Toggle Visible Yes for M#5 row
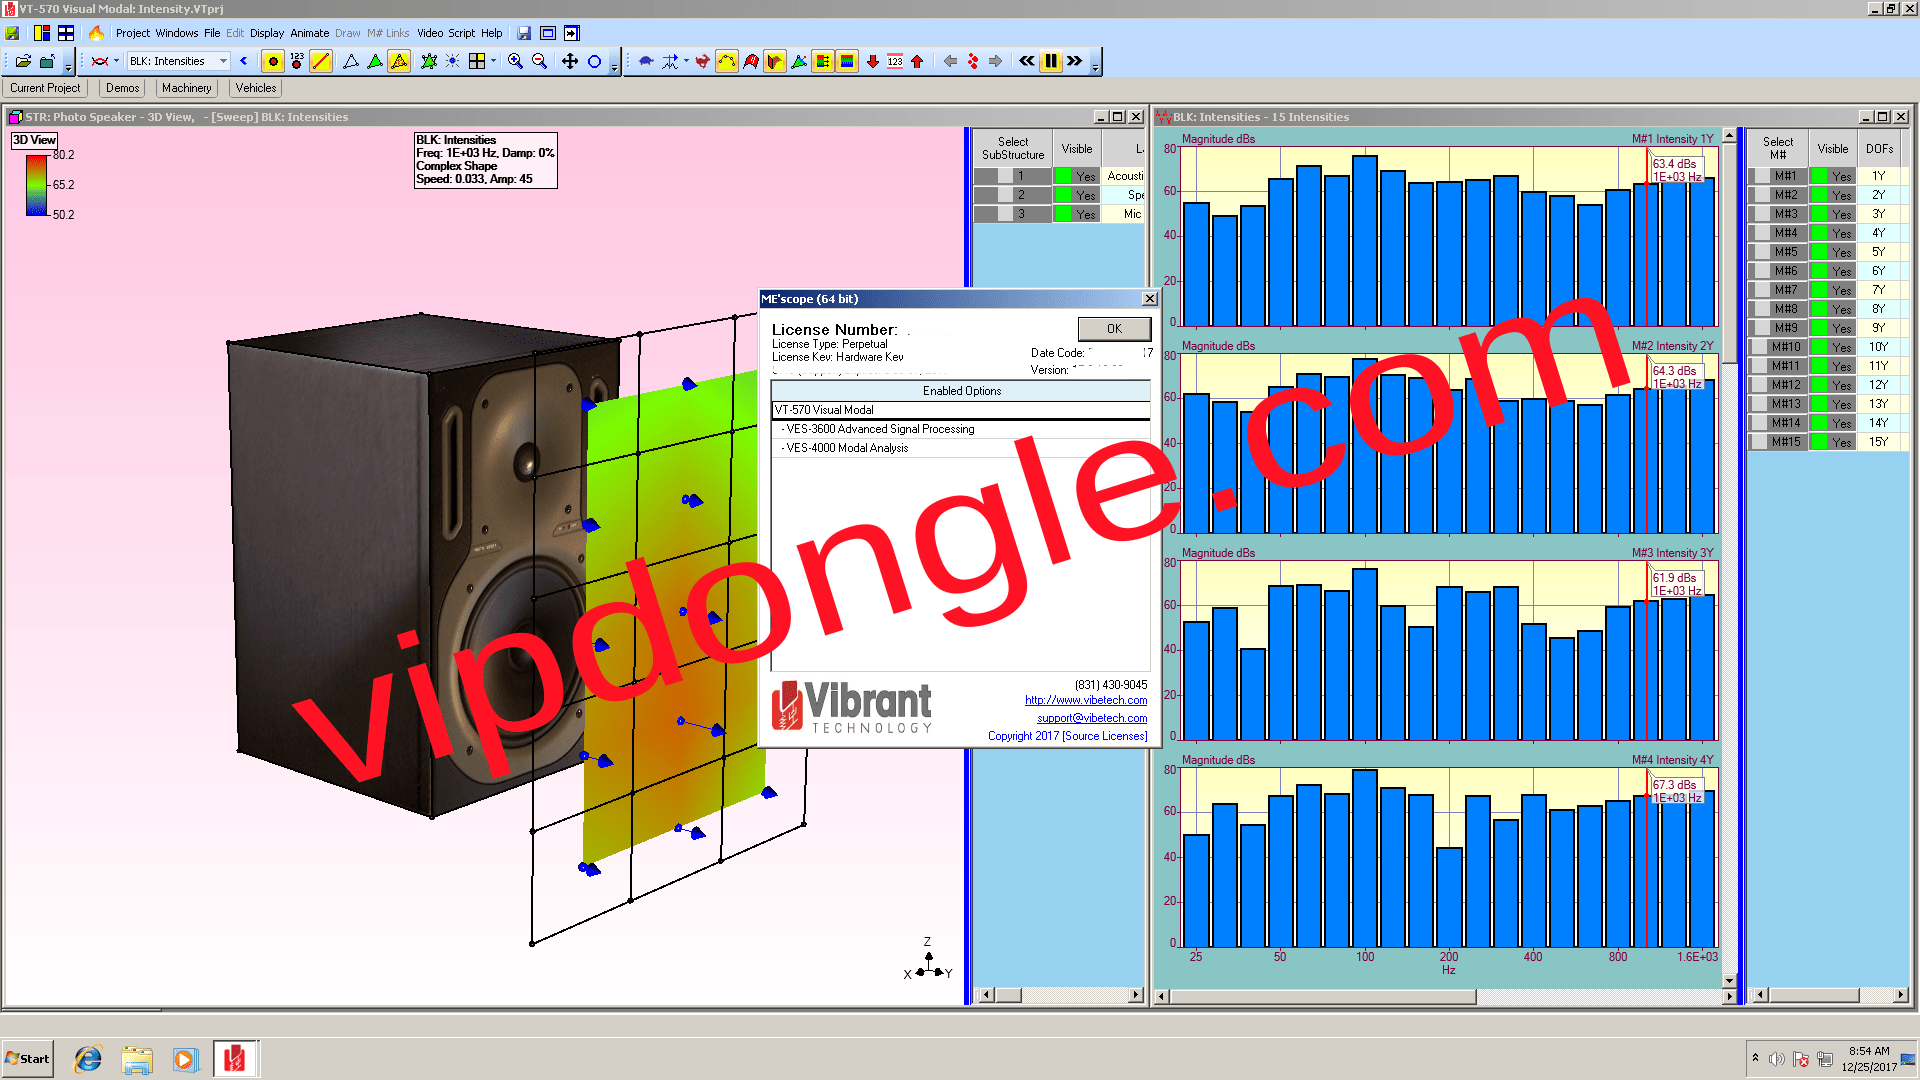The image size is (1920, 1080). [x=1833, y=252]
